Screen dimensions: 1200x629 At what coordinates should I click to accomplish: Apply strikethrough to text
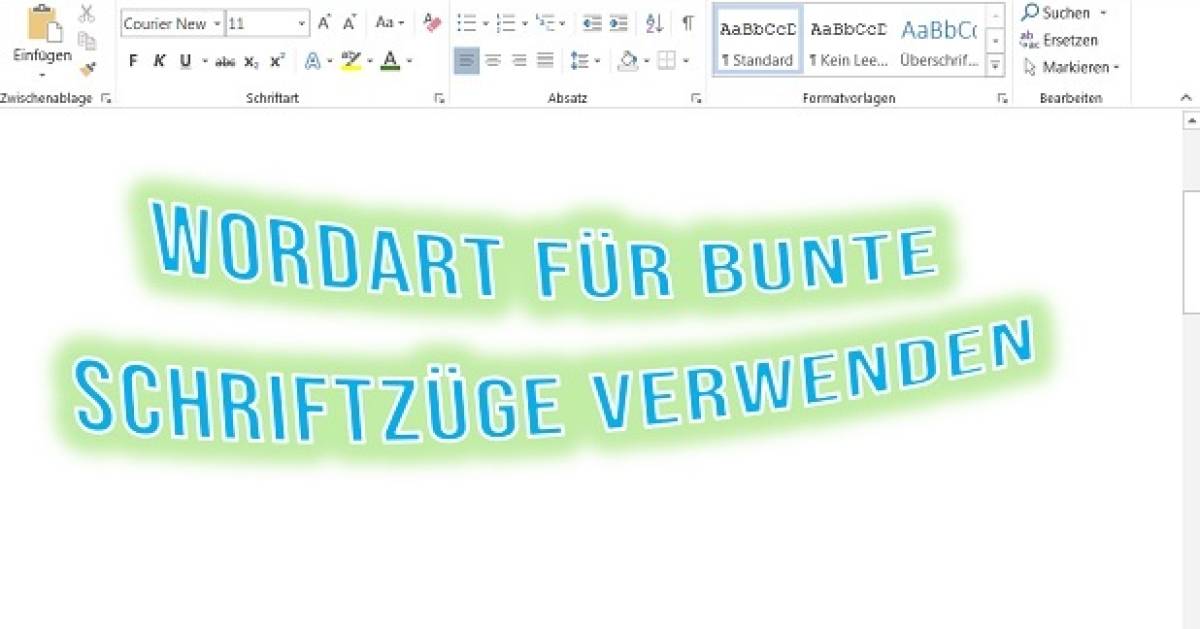(x=225, y=61)
